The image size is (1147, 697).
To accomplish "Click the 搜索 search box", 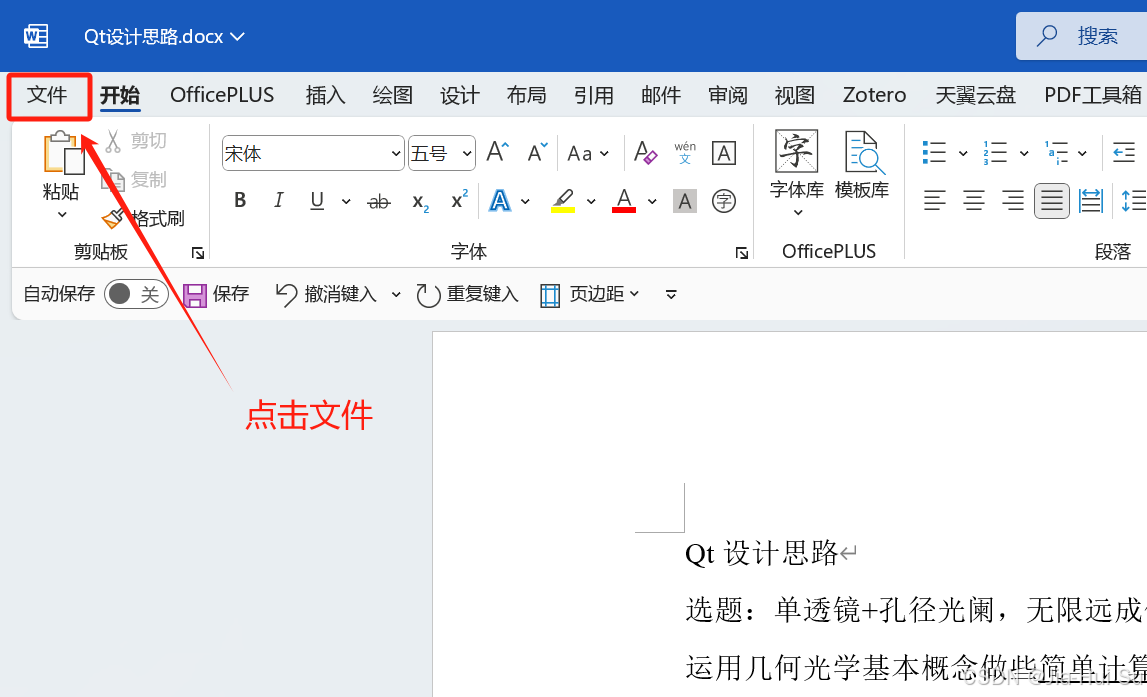I will tap(1081, 36).
